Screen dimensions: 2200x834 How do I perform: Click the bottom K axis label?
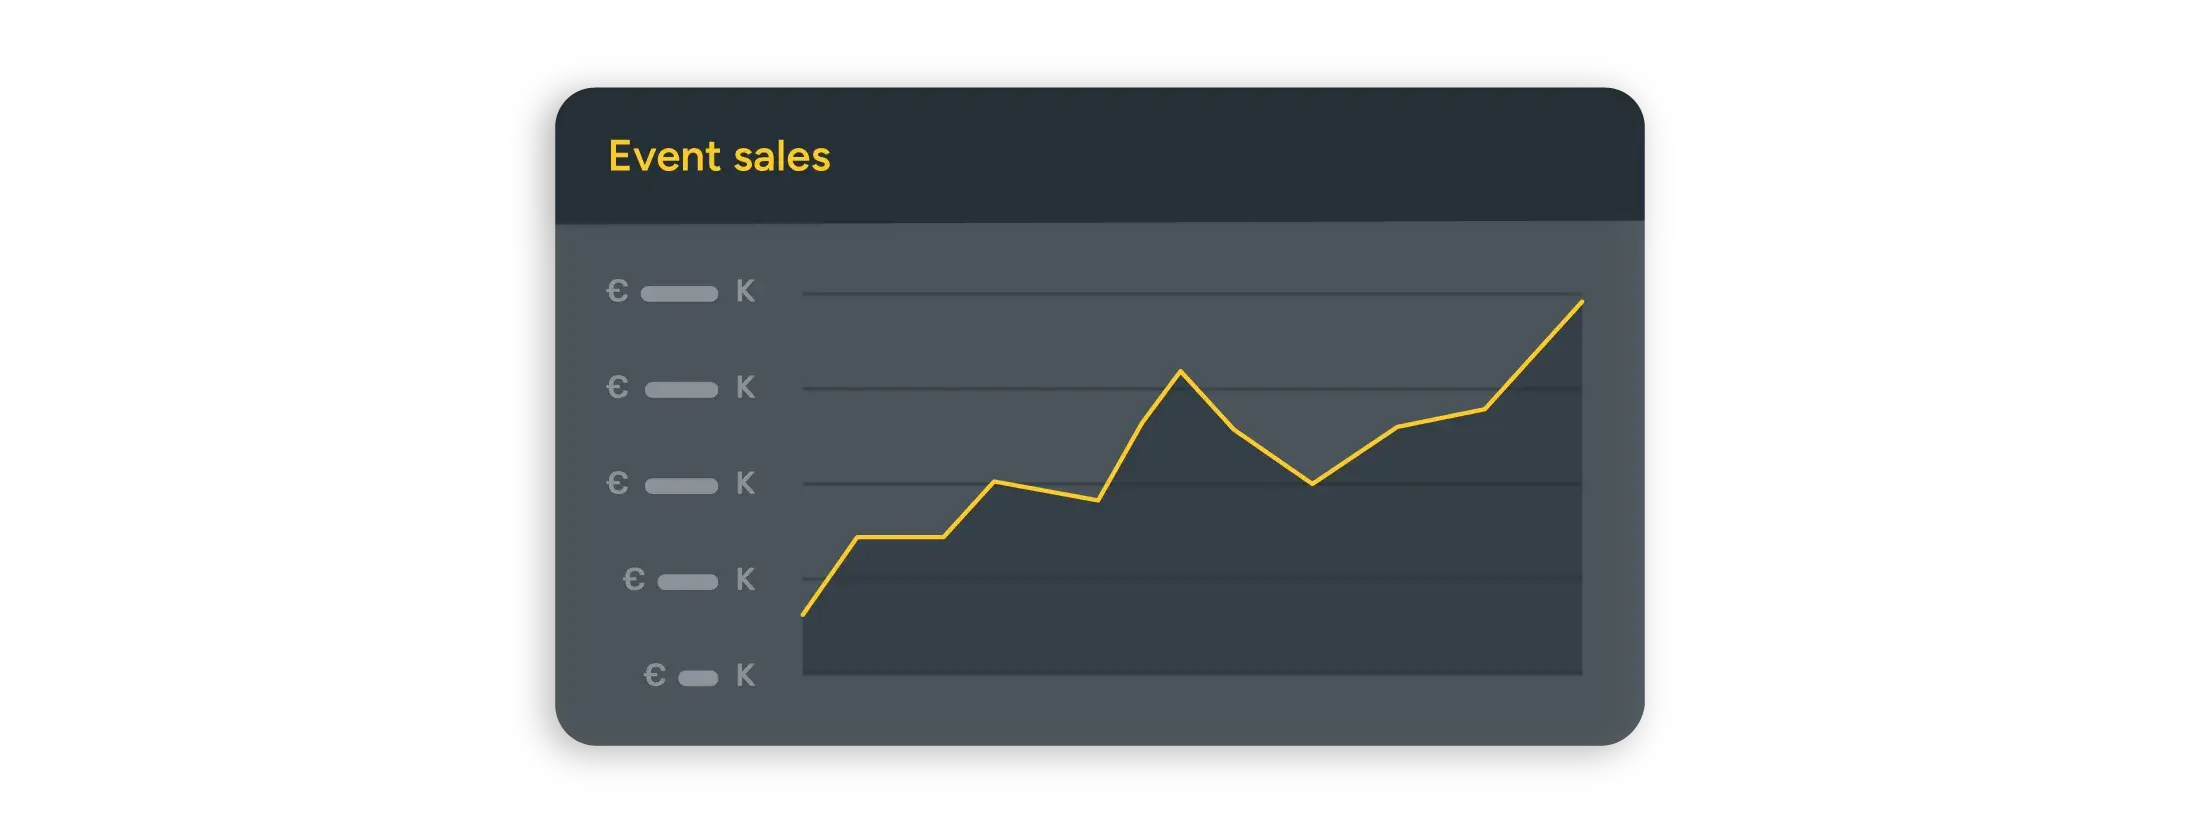click(x=745, y=675)
